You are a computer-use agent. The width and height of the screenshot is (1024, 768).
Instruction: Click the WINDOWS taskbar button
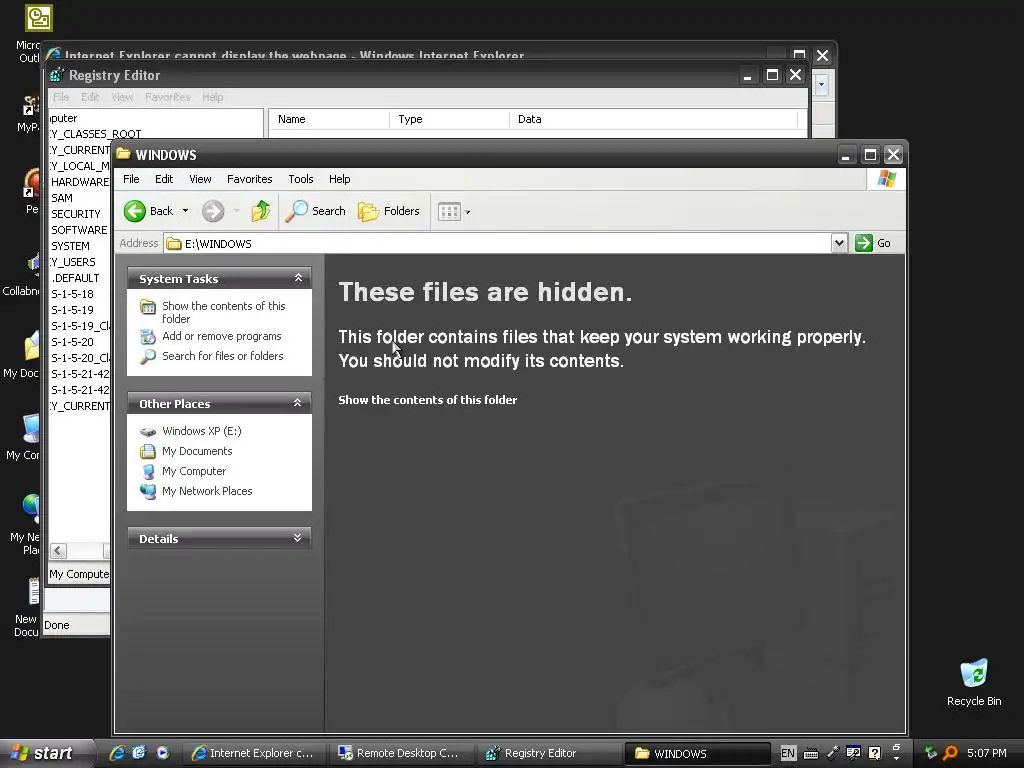point(697,754)
